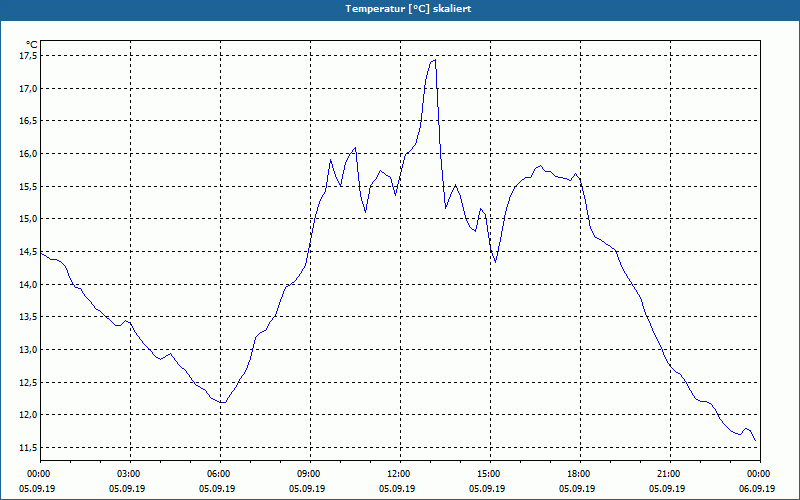
Task: Pick the "15,5" y-axis value
Action: point(28,186)
